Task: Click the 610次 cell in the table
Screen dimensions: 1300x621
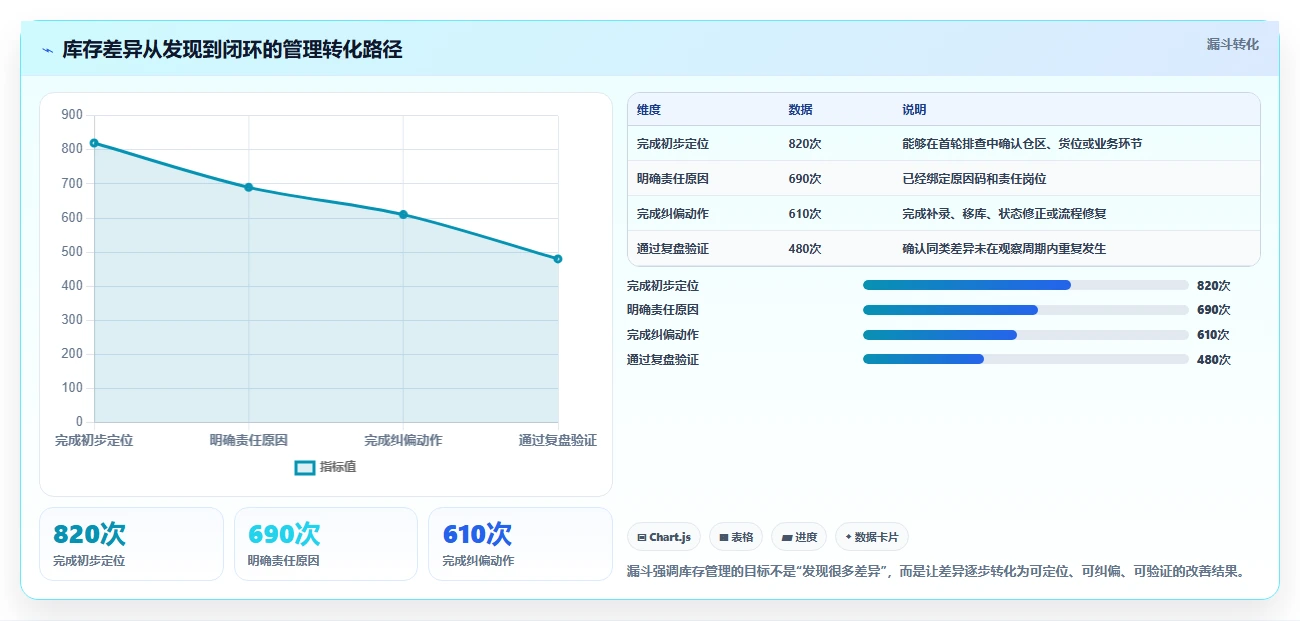Action: (805, 214)
